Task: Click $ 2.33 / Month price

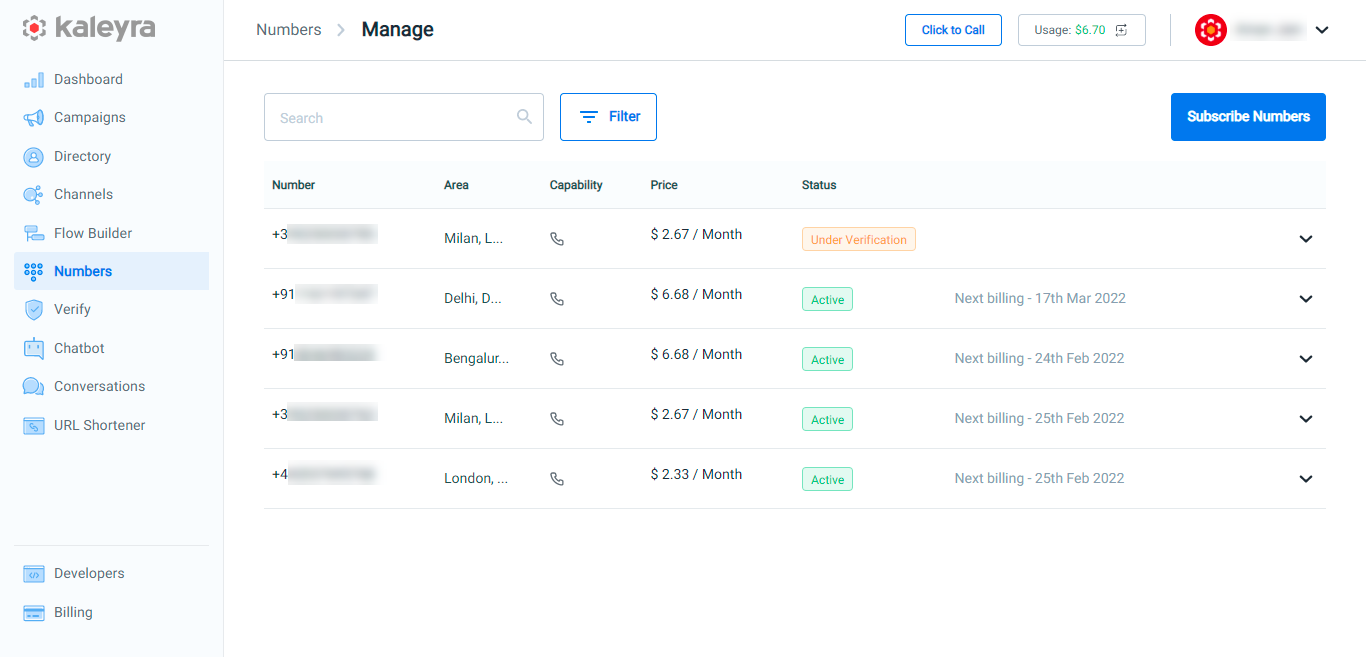Action: [696, 475]
